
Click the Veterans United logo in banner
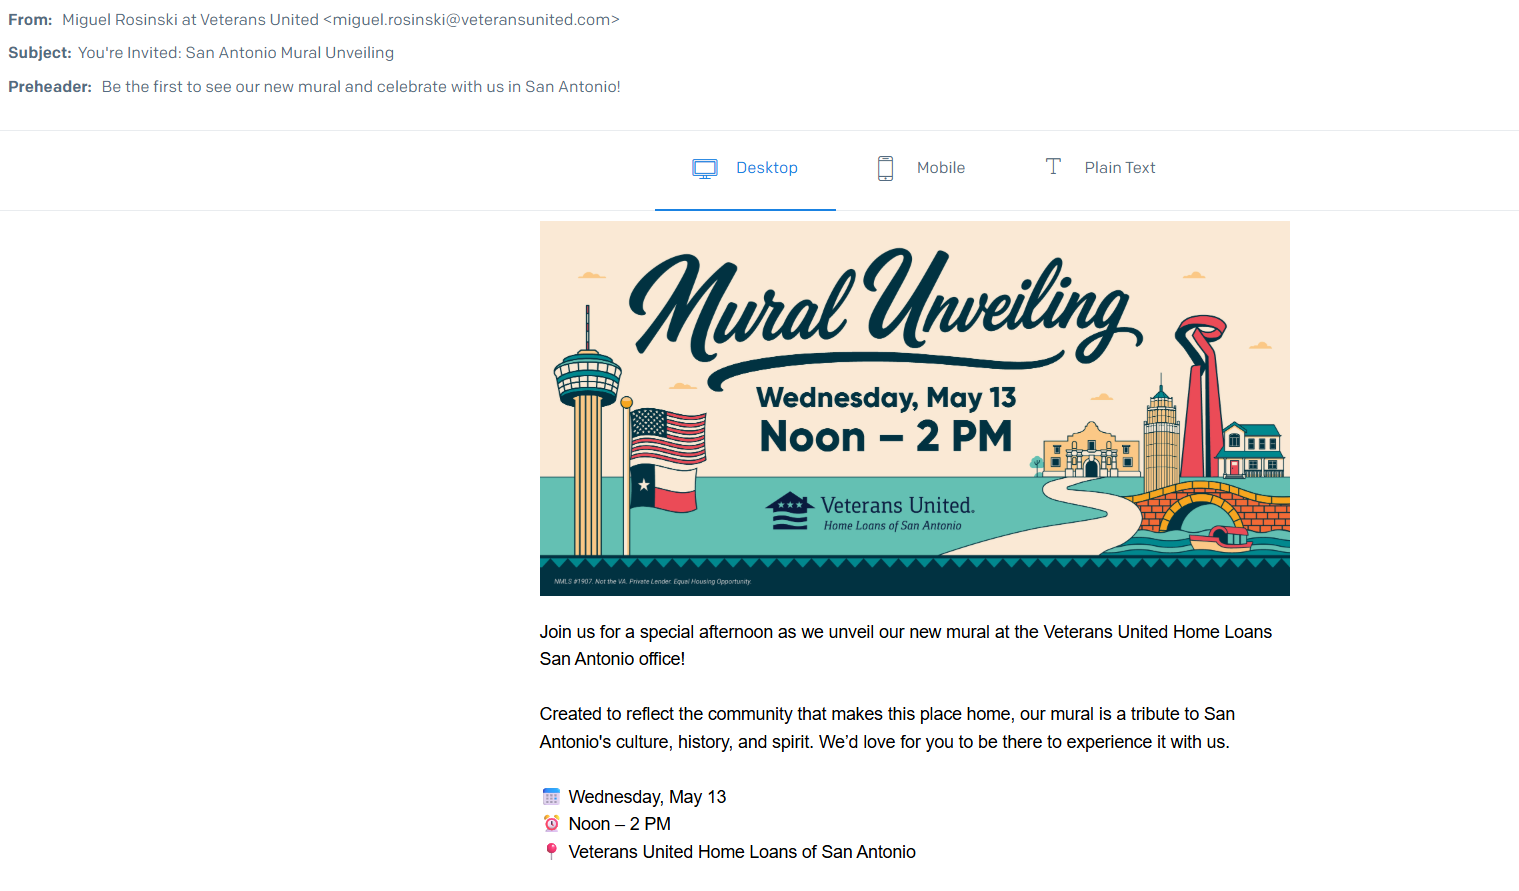(870, 511)
